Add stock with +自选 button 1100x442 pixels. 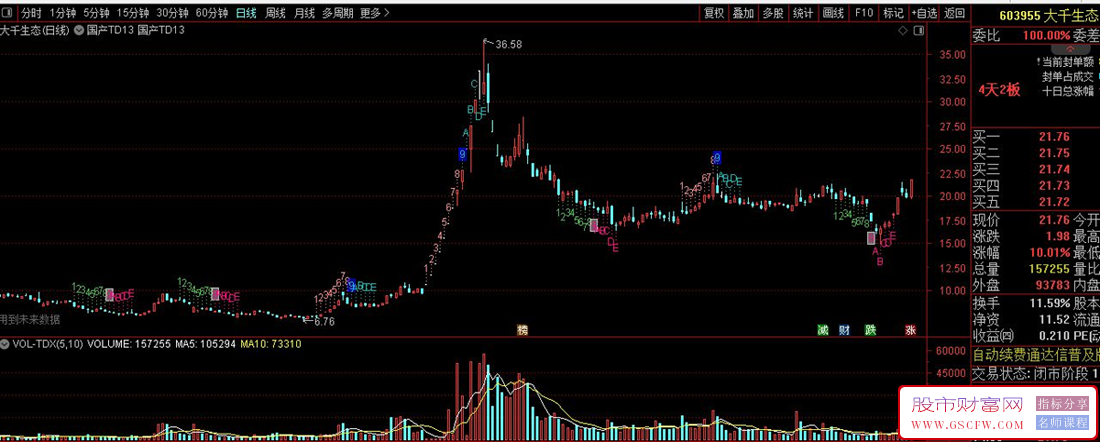[x=924, y=13]
